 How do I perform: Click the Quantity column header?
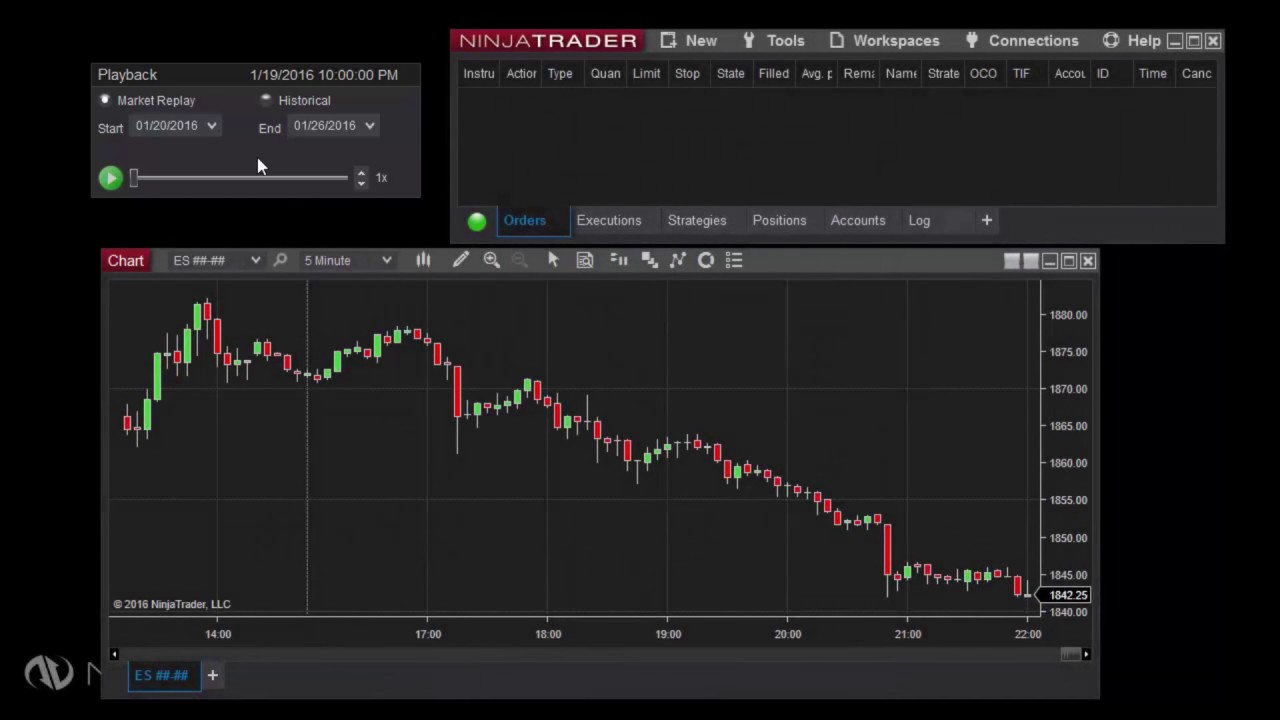click(x=605, y=74)
